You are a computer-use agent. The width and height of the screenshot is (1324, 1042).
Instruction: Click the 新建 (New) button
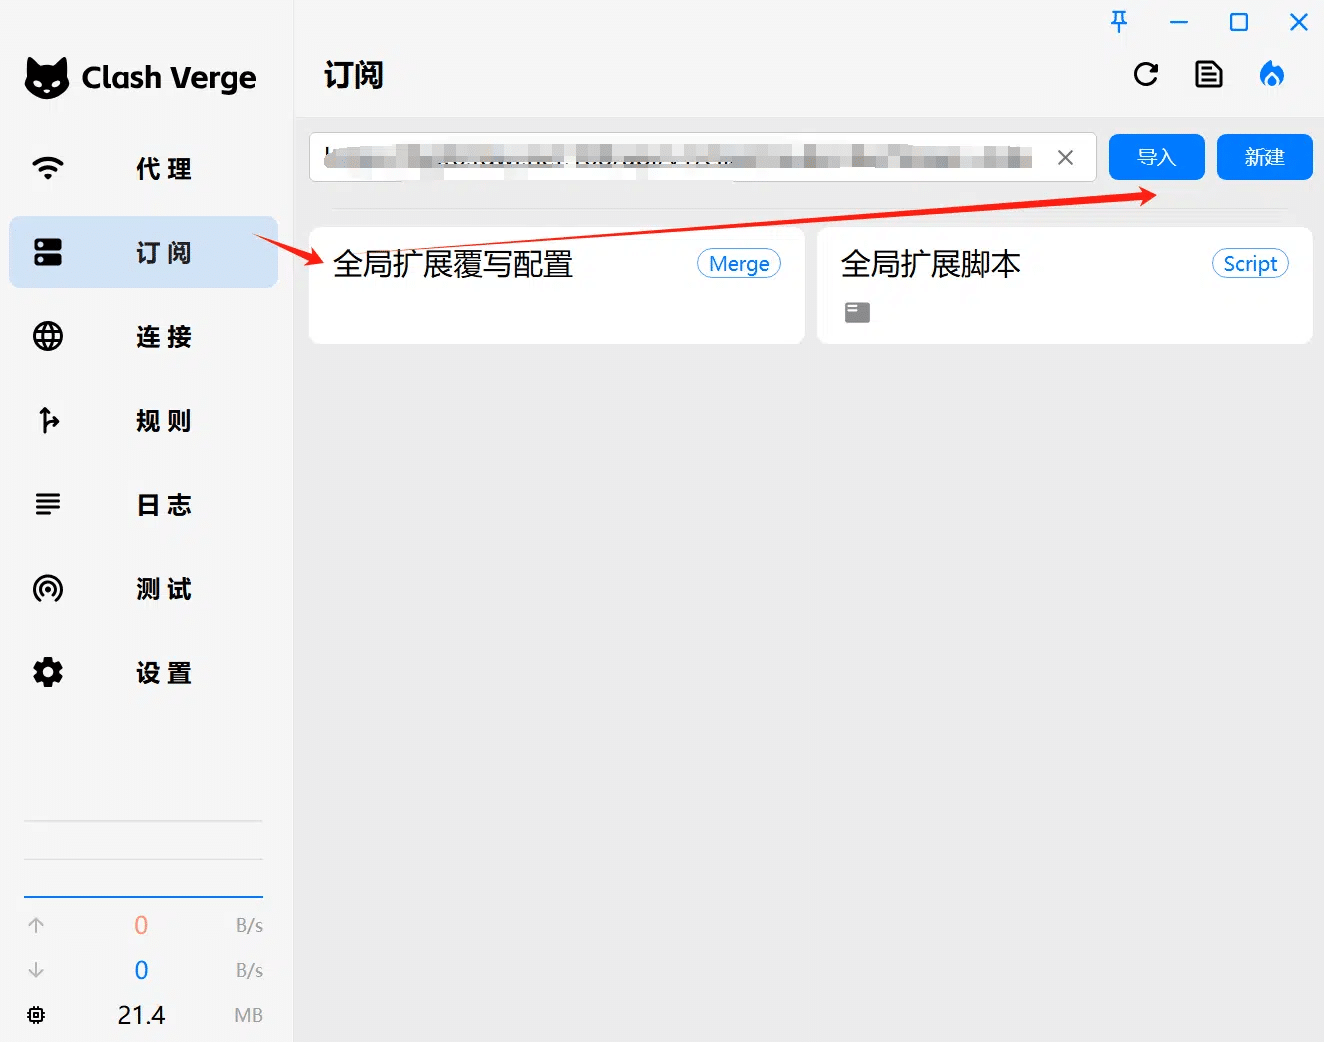pyautogui.click(x=1264, y=157)
